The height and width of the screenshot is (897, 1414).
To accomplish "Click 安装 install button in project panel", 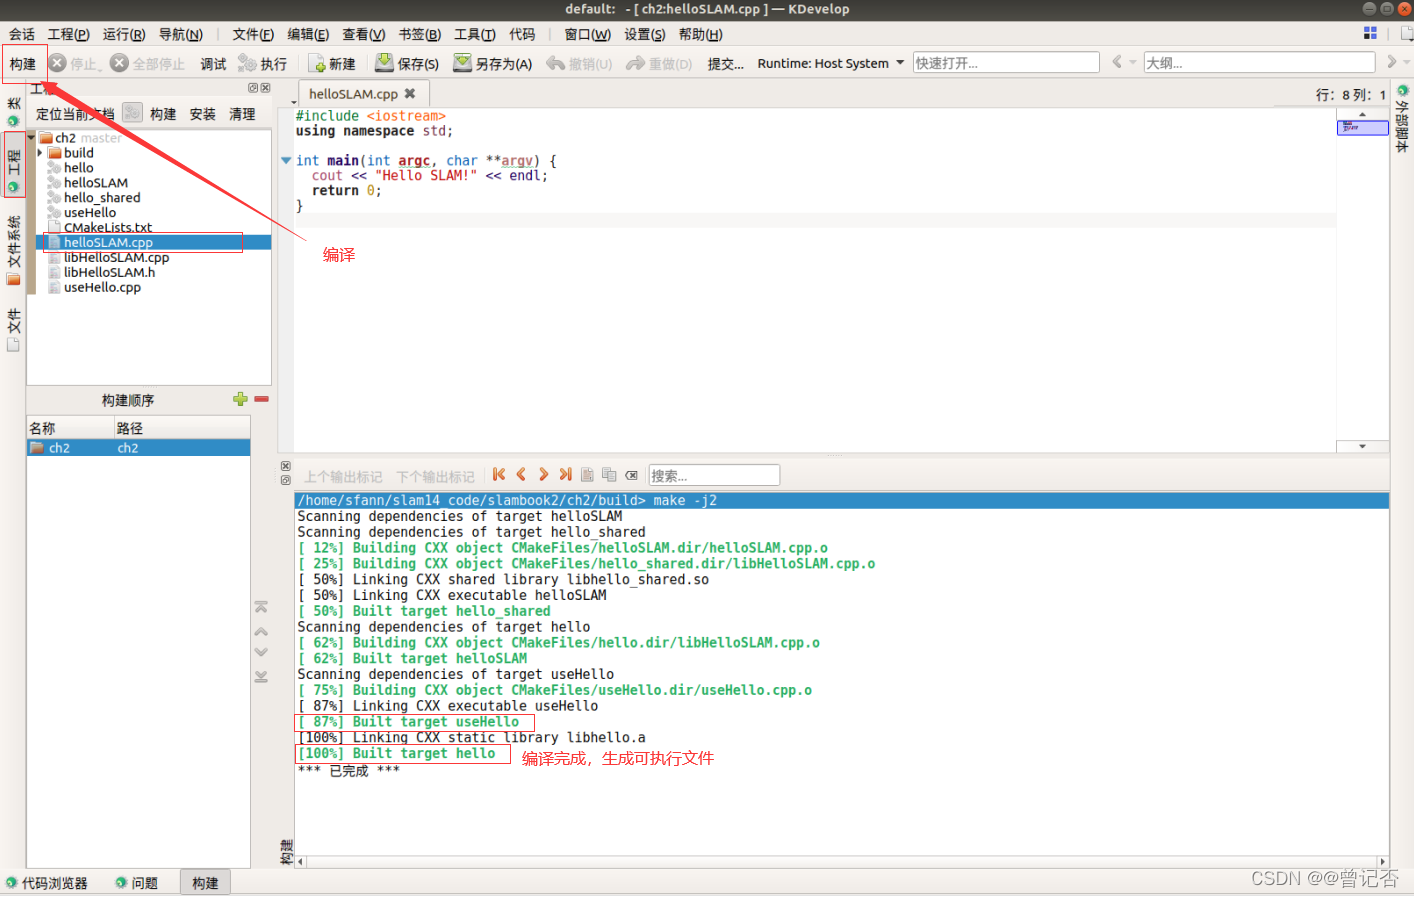I will (203, 114).
